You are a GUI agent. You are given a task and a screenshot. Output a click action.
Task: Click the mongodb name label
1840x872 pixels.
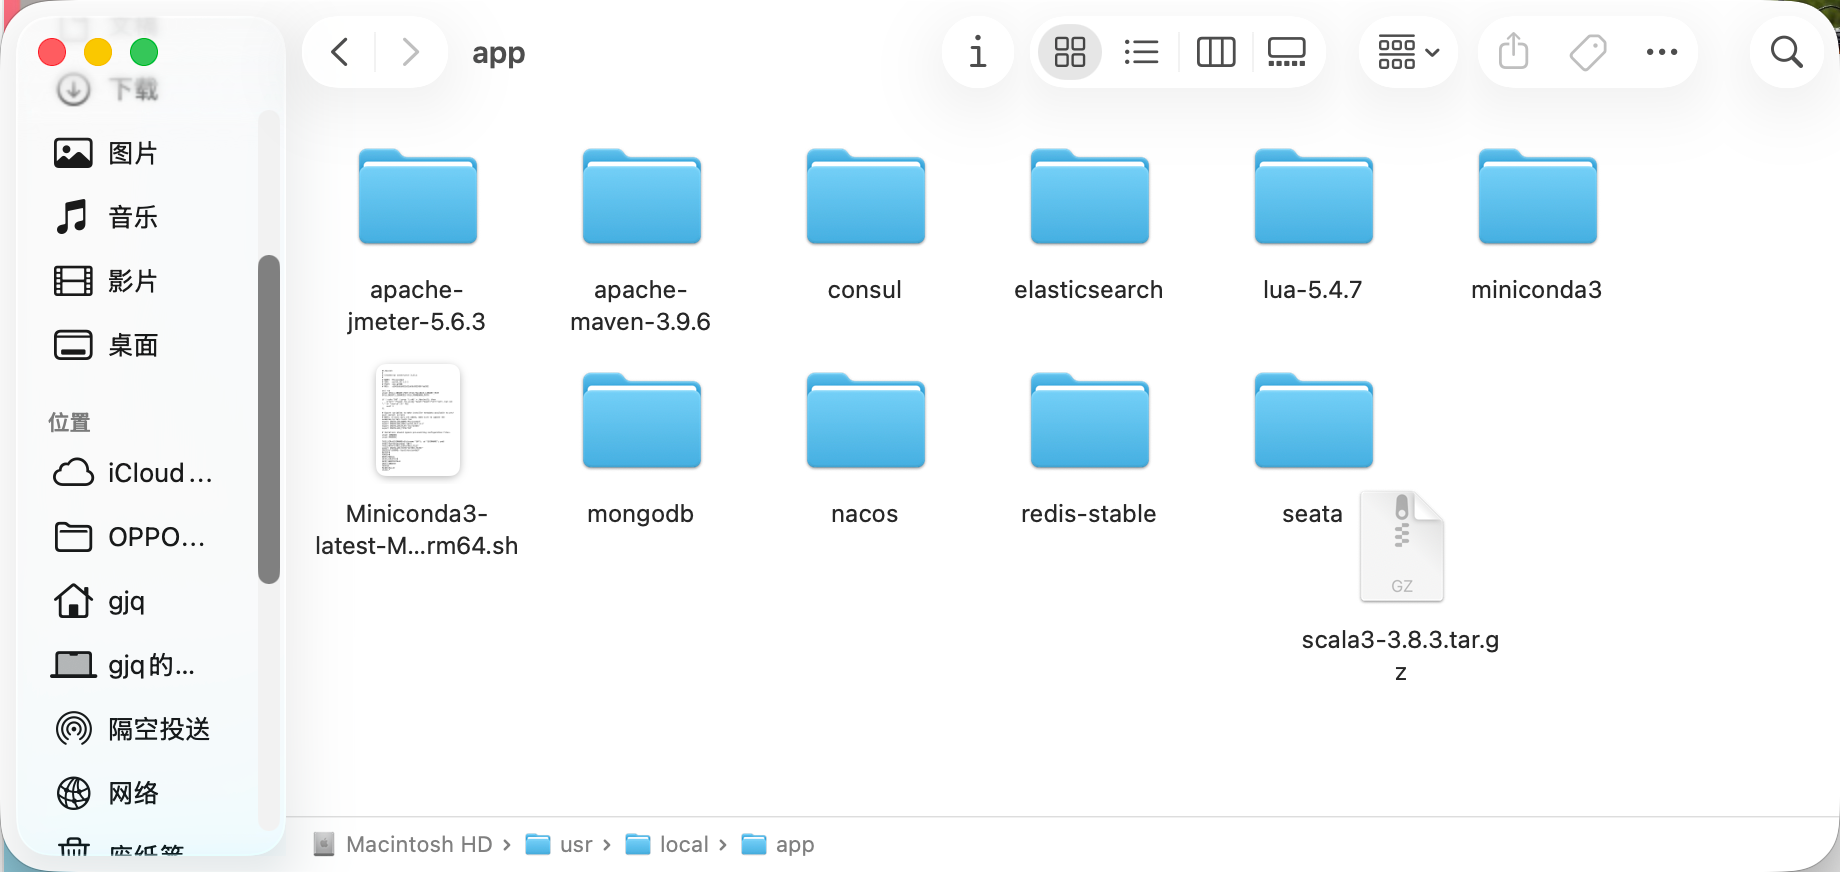coord(640,514)
